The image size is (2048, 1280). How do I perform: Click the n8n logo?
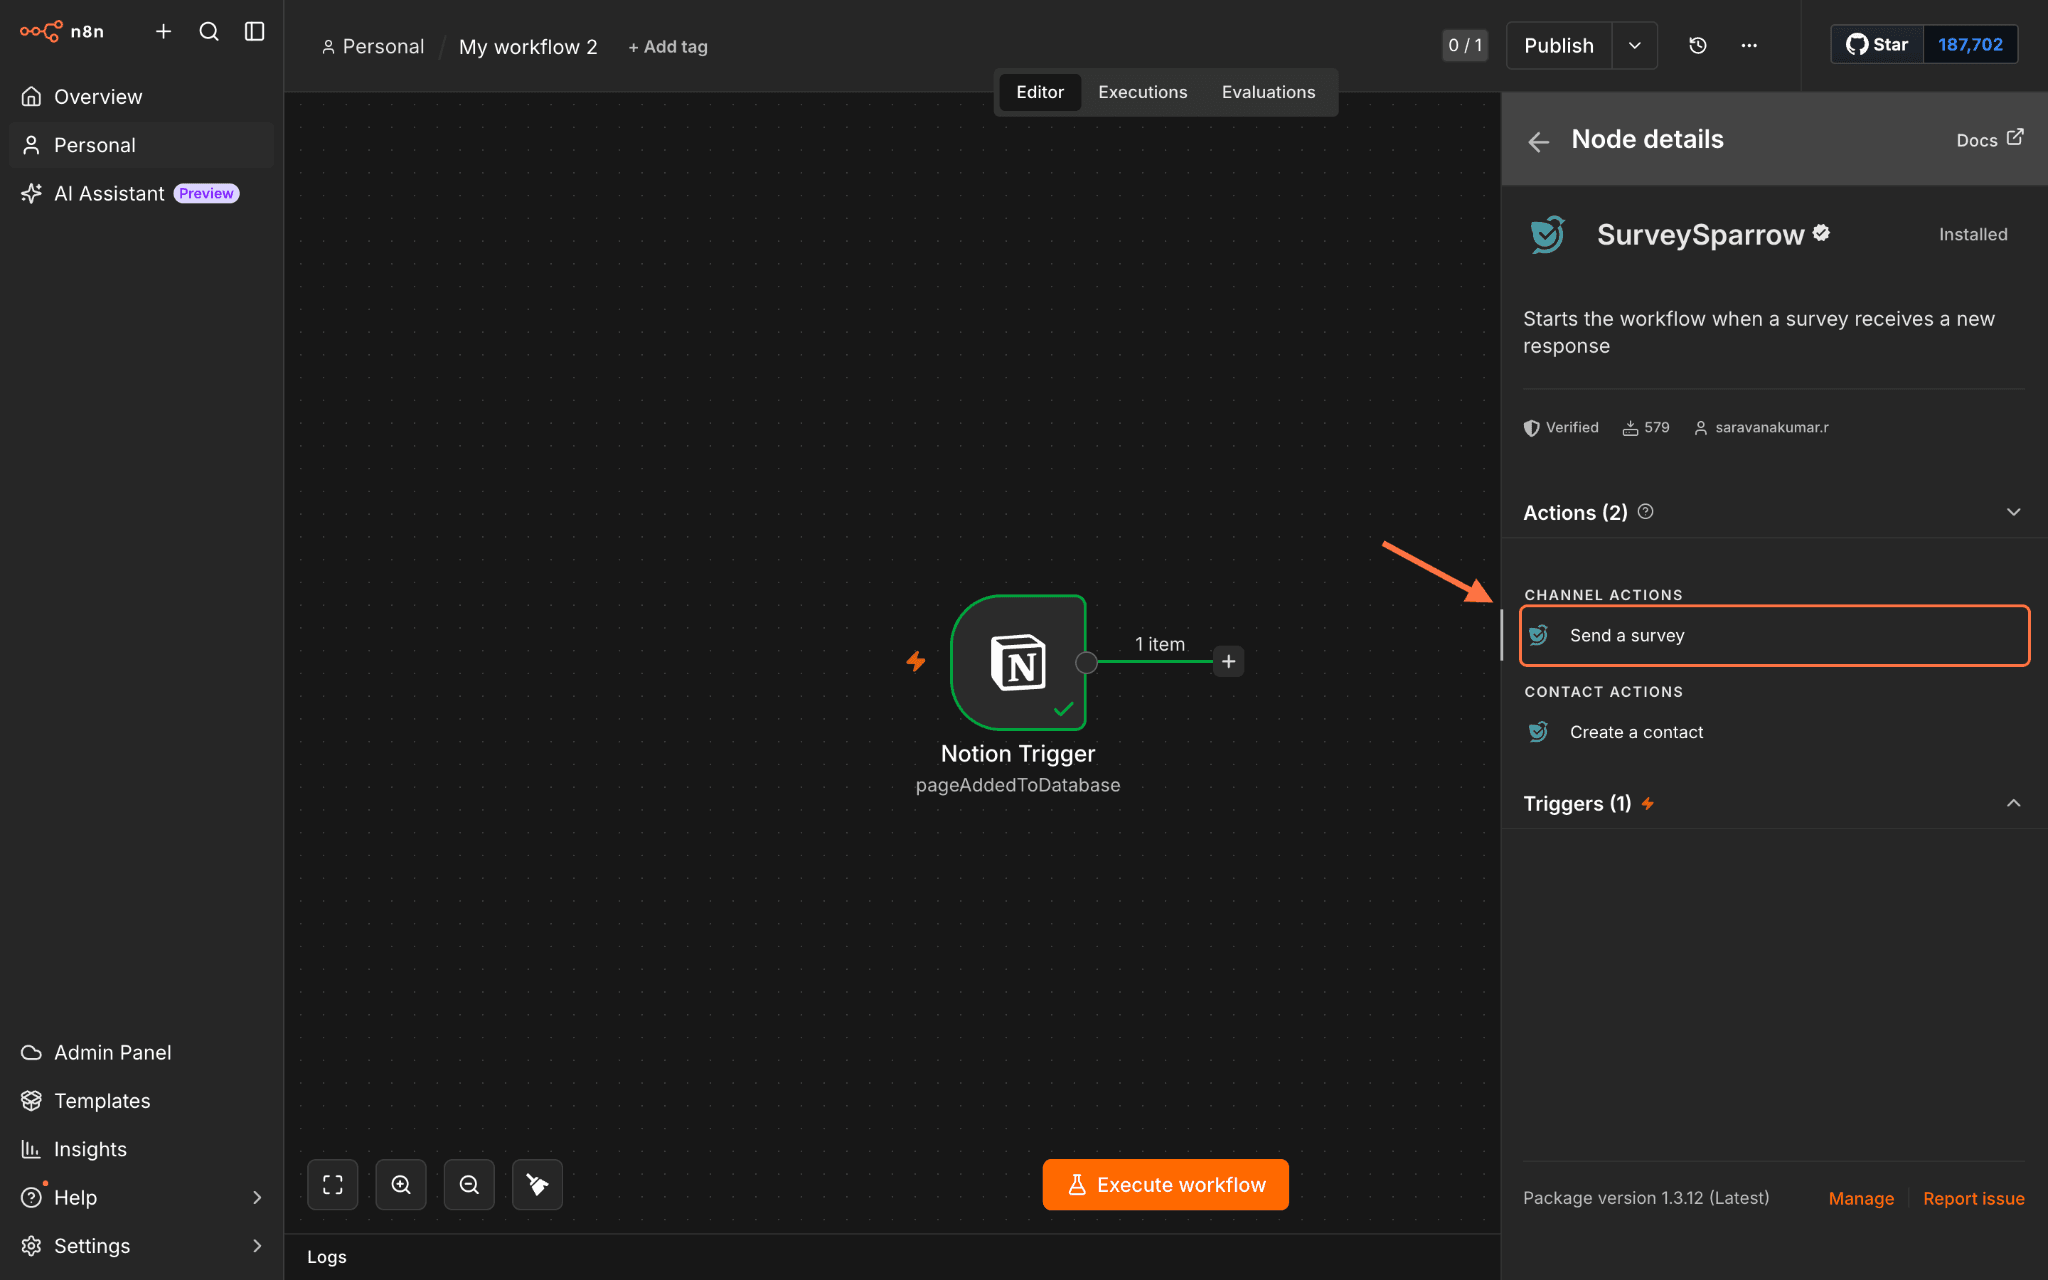click(x=62, y=32)
